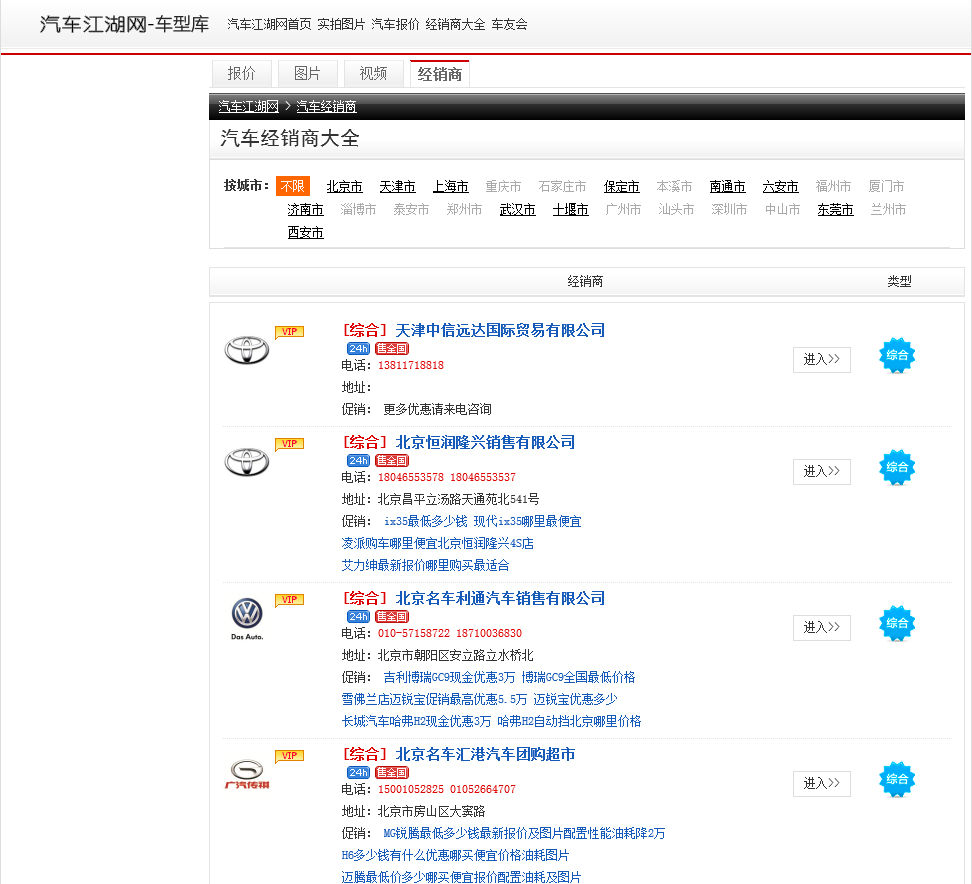972x884 pixels.
Task: Click 综合 type badge in 天津中信远达 row
Action: (897, 355)
